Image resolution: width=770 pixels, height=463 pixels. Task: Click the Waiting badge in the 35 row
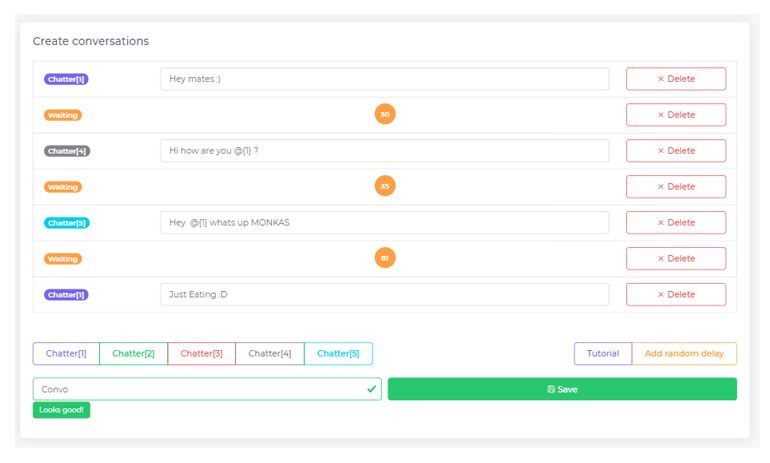(x=63, y=187)
